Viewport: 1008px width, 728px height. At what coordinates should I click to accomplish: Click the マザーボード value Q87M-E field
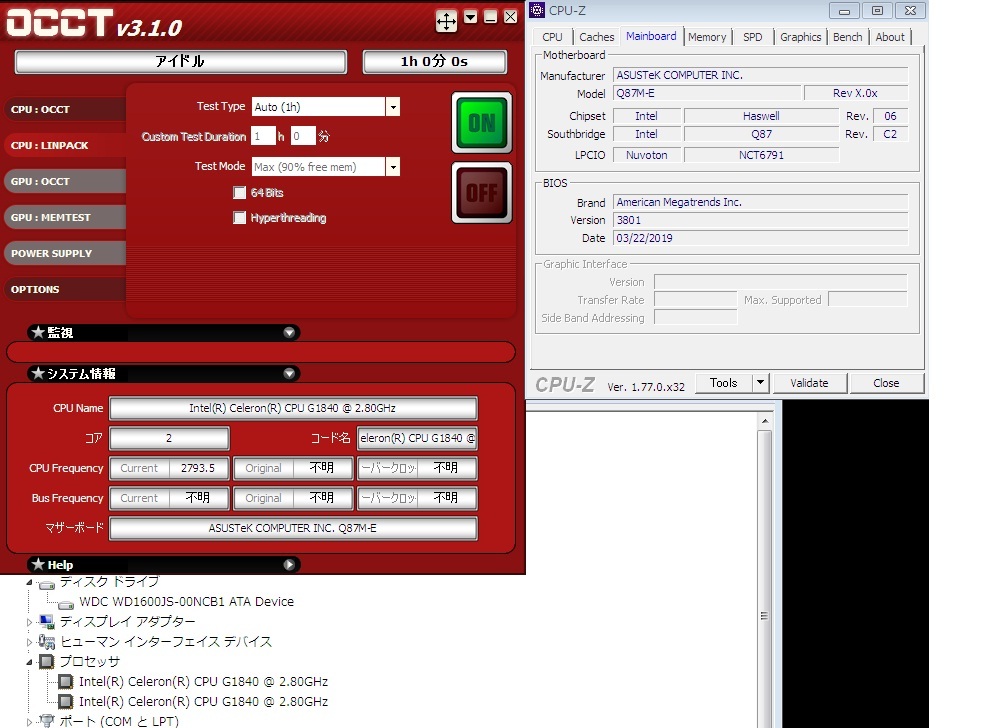point(293,528)
